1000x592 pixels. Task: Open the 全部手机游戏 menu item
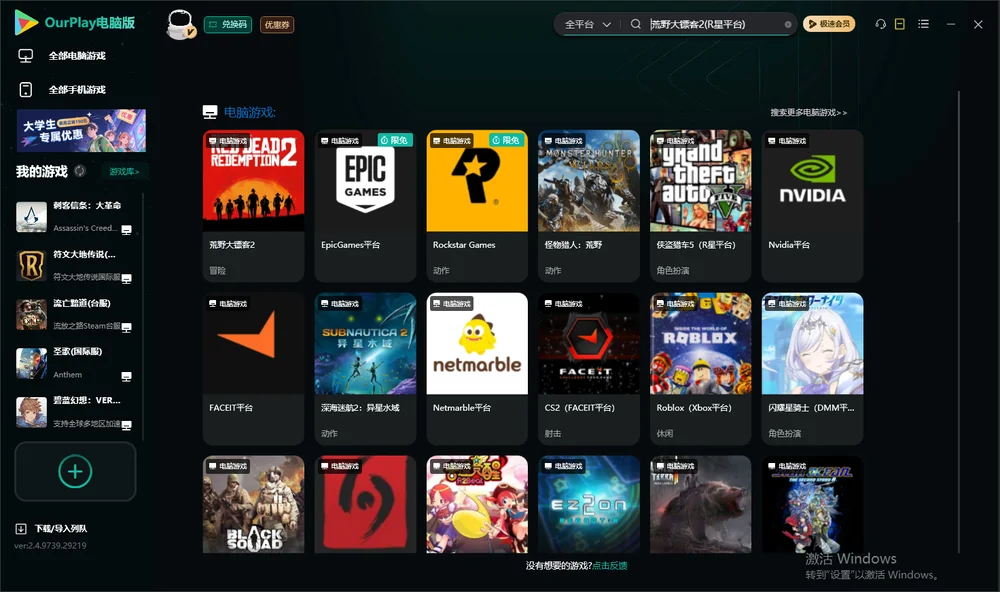(x=77, y=90)
